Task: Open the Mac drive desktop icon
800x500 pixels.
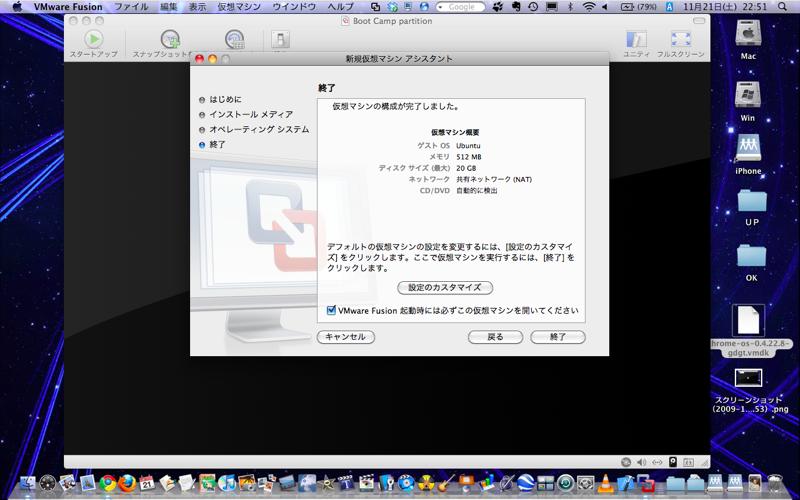Action: [748, 35]
